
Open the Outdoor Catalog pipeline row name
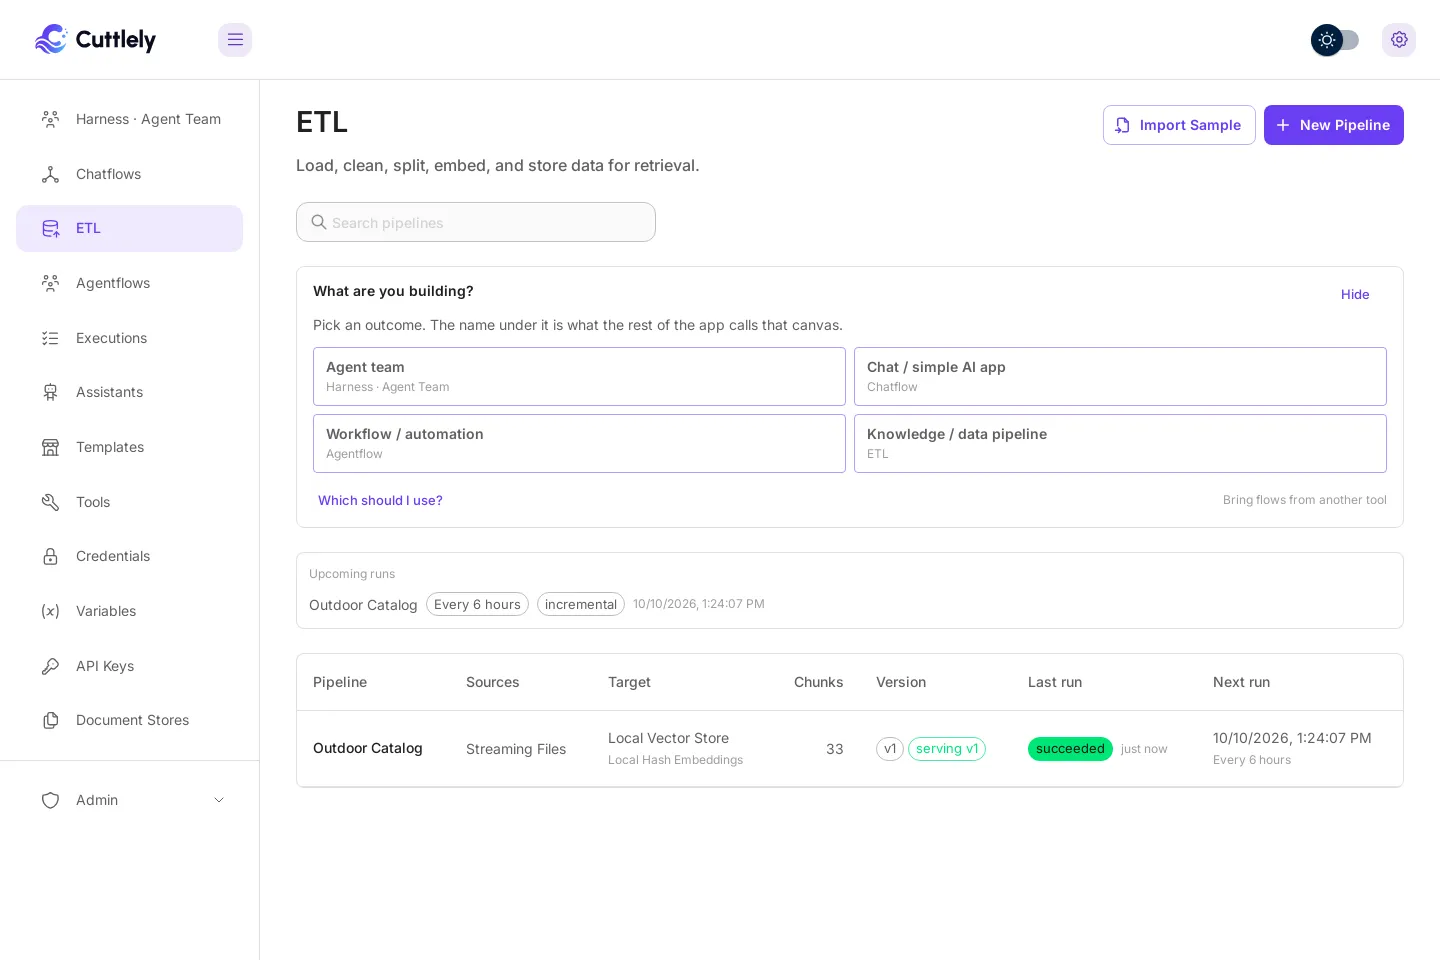point(368,748)
